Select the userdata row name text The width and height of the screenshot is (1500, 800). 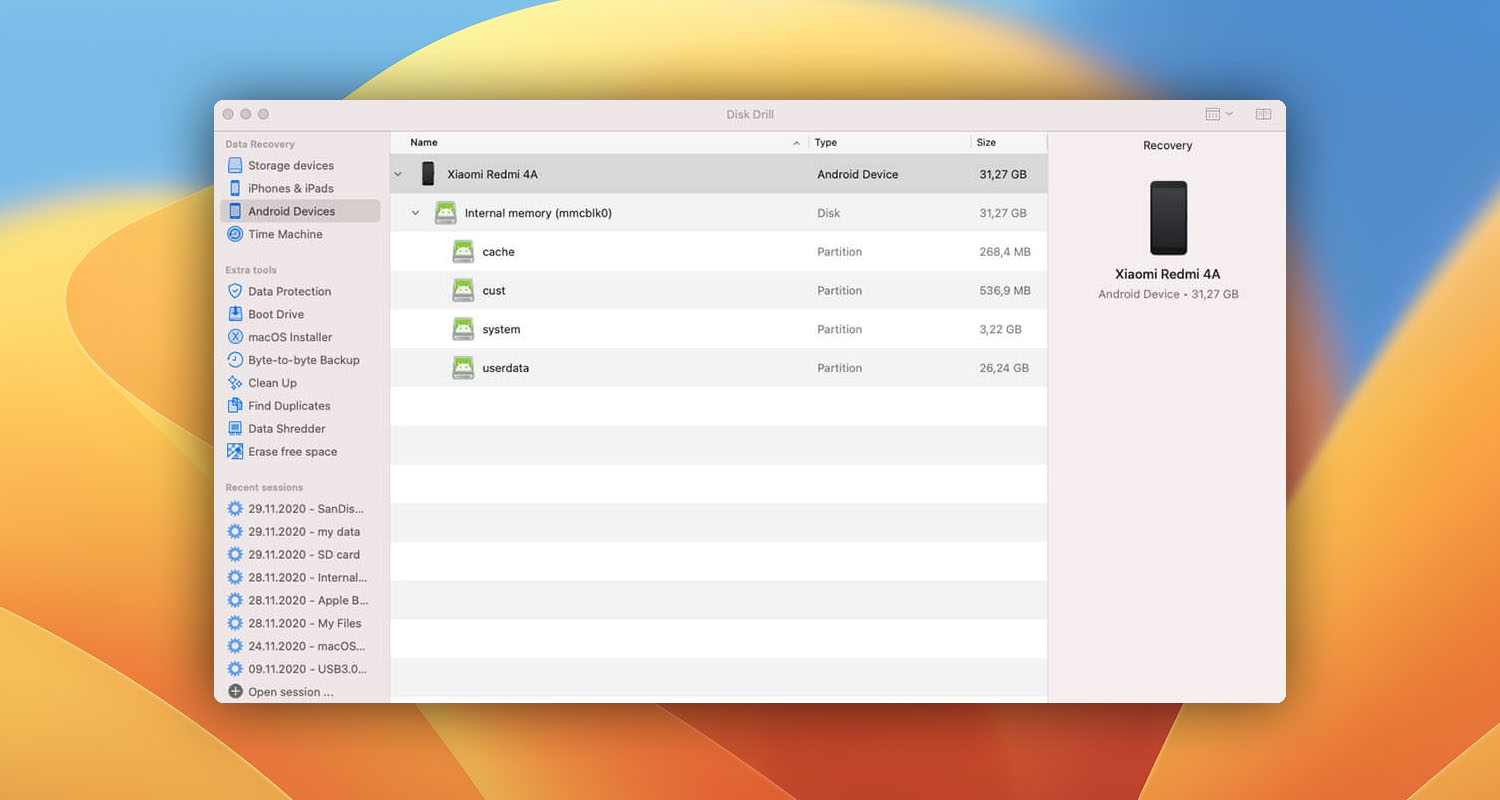tap(506, 368)
